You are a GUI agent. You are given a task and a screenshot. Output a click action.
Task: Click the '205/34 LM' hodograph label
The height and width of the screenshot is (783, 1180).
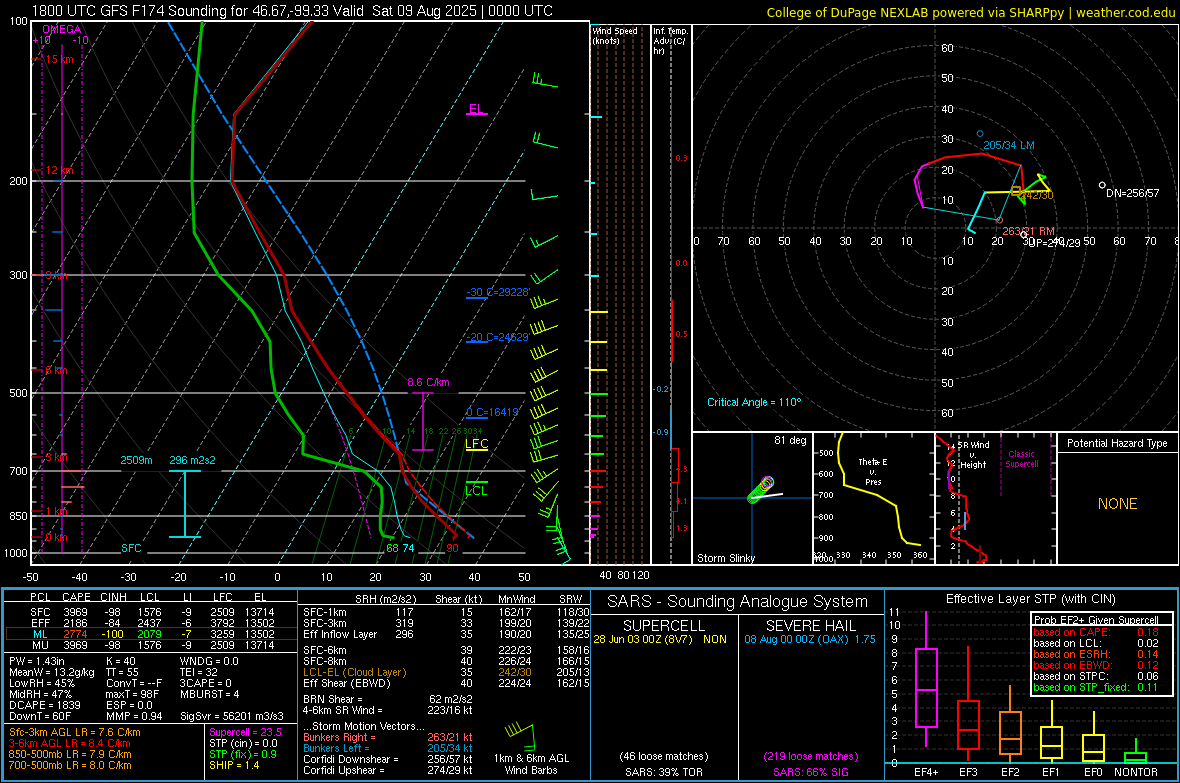tap(1008, 145)
